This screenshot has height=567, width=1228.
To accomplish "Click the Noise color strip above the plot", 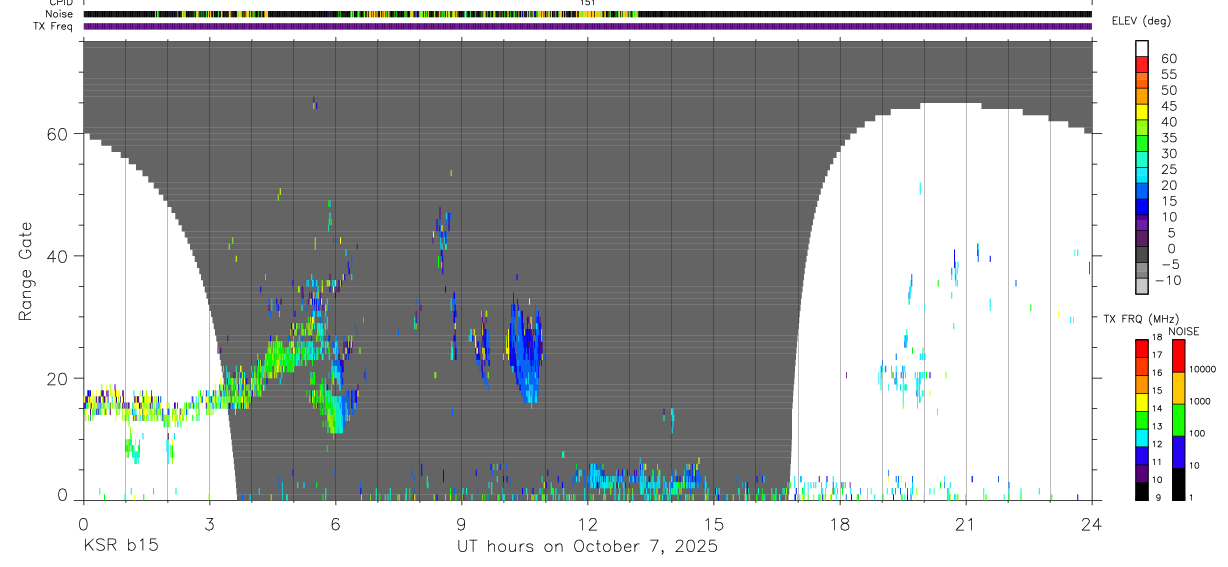I will tap(587, 14).
